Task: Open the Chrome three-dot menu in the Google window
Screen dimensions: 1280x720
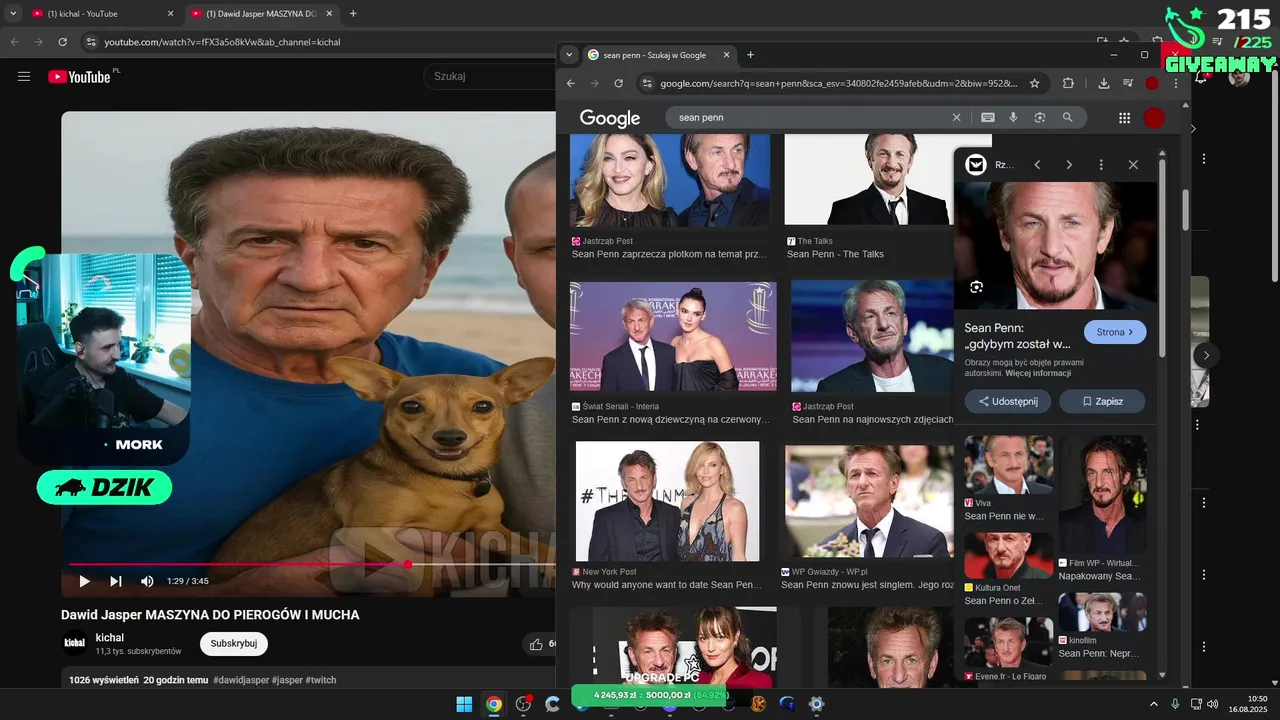Action: coord(1176,83)
